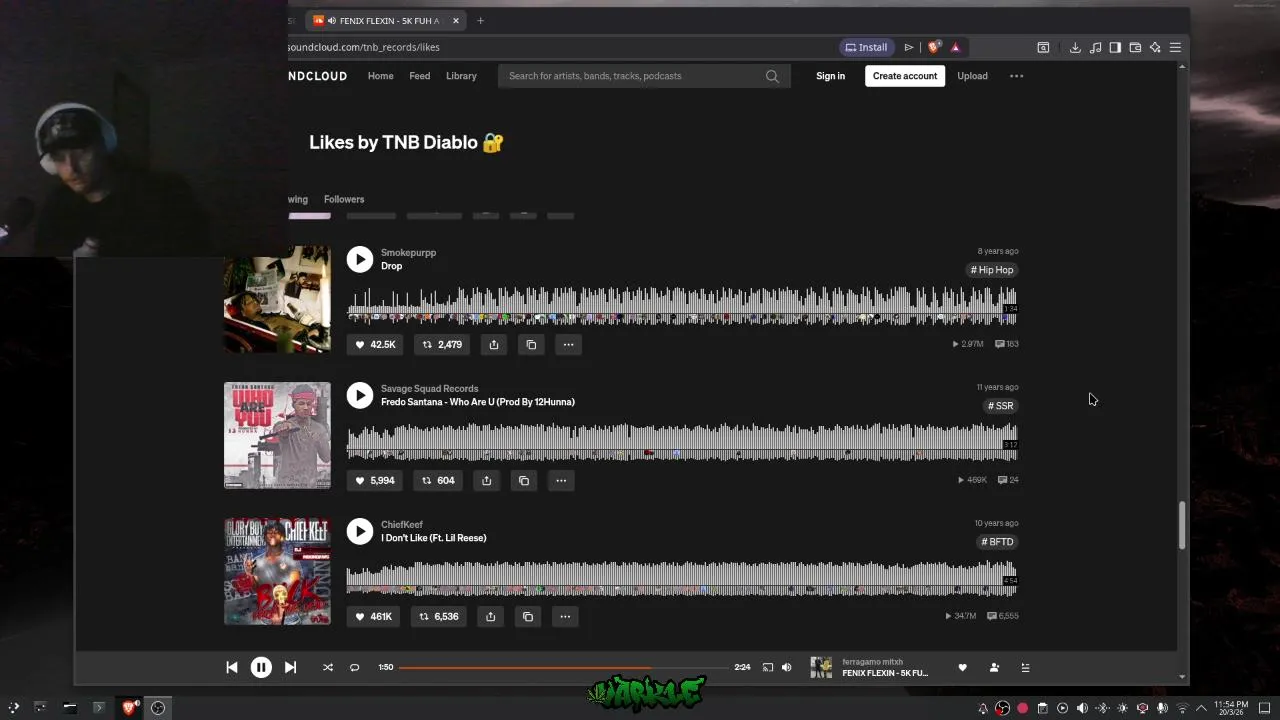Image resolution: width=1280 pixels, height=720 pixels.
Task: Seek within the orange player progress bar
Action: click(564, 667)
